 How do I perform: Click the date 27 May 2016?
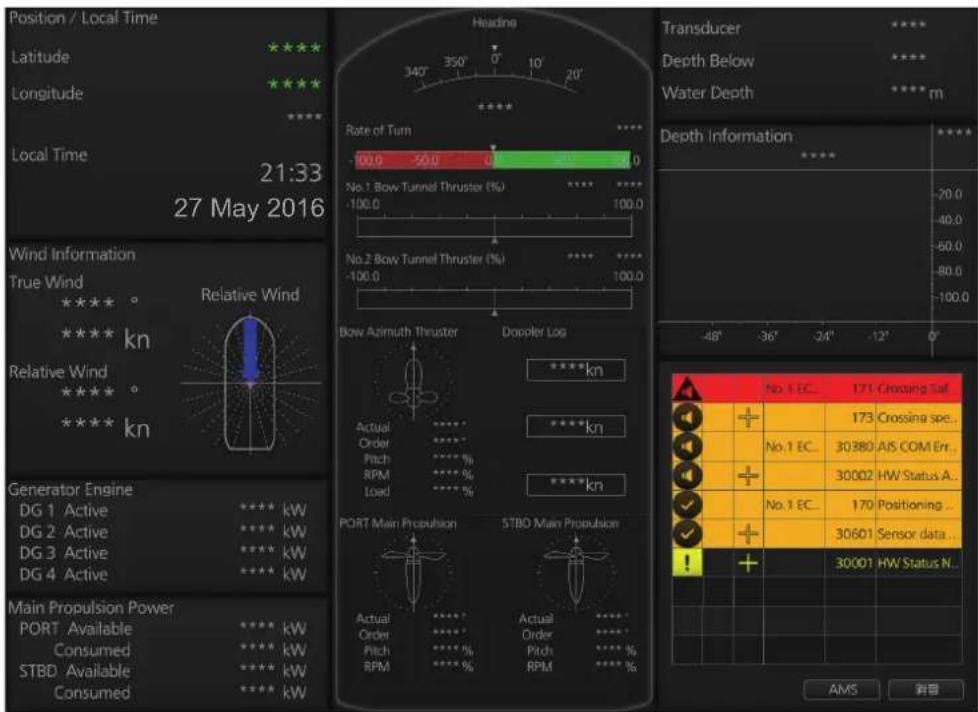[x=249, y=208]
